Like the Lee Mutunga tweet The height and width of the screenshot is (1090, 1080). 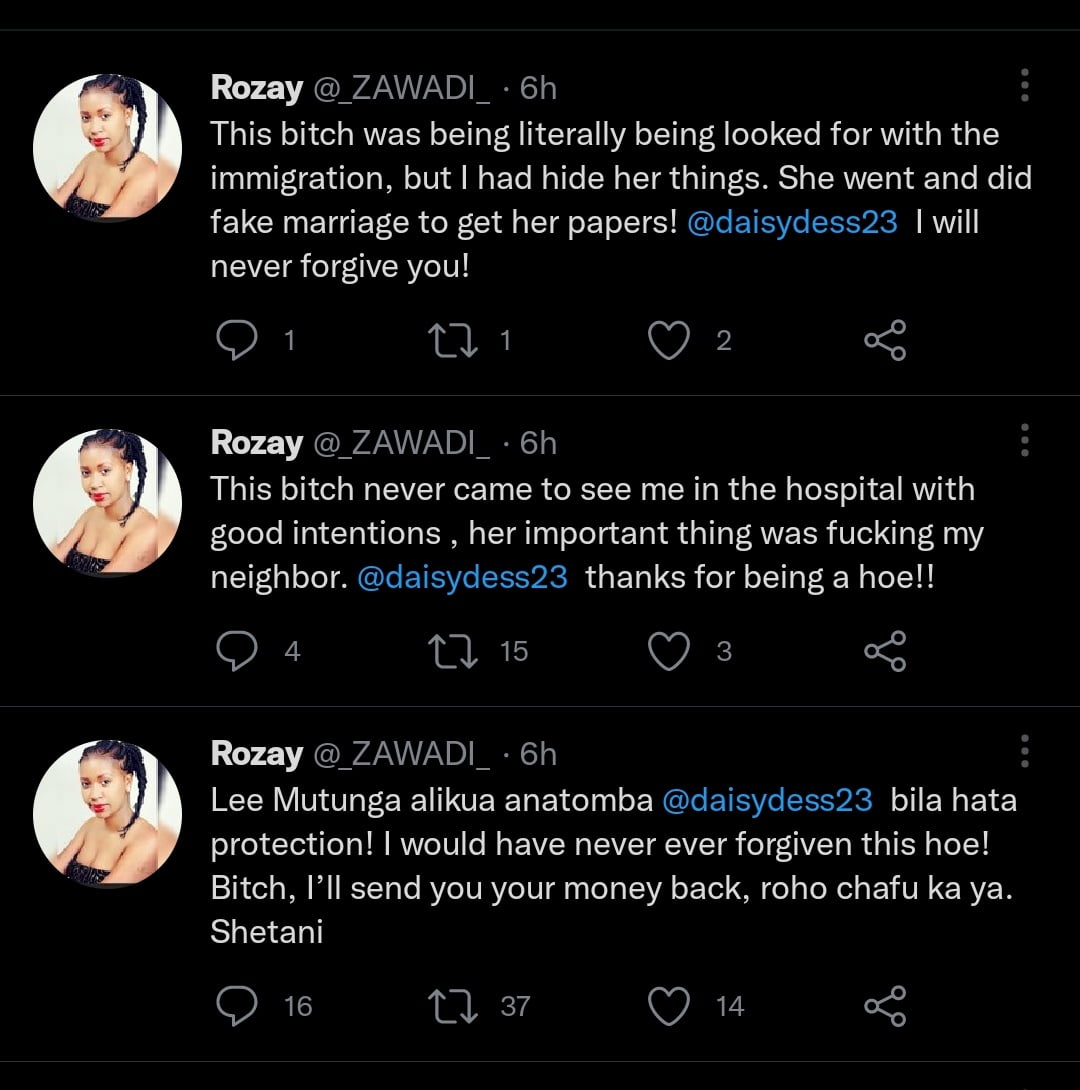(x=668, y=1006)
